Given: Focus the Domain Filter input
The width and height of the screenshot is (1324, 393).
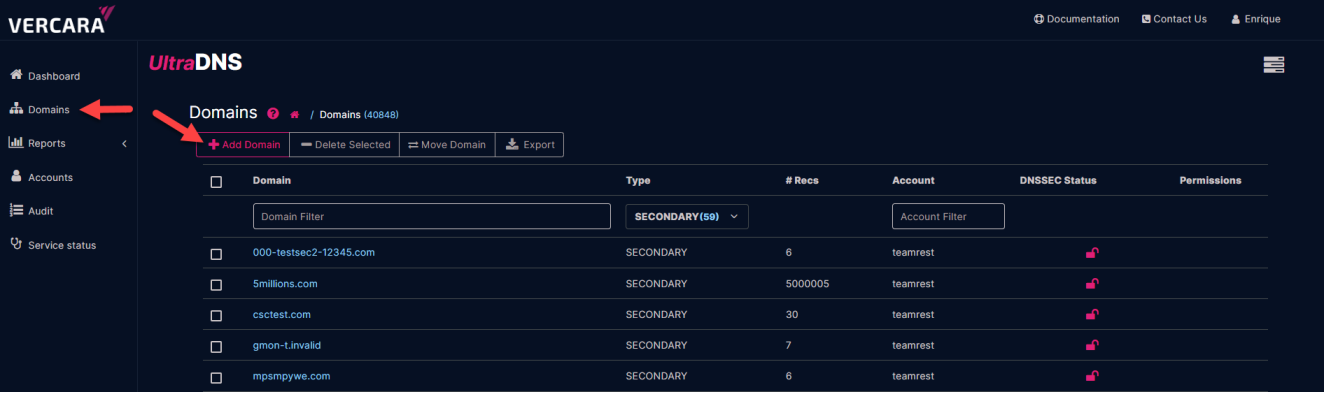Looking at the screenshot, I should tap(432, 216).
